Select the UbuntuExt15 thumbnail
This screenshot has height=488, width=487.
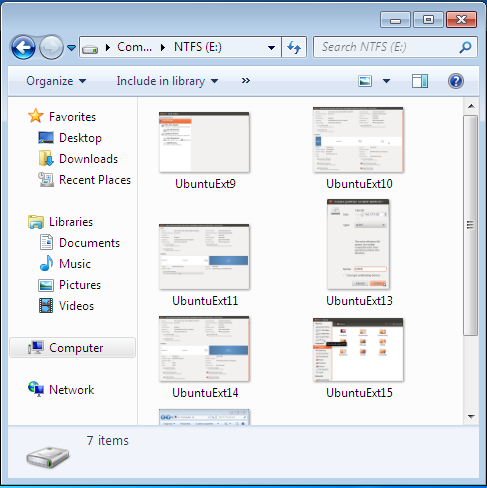tap(358, 350)
